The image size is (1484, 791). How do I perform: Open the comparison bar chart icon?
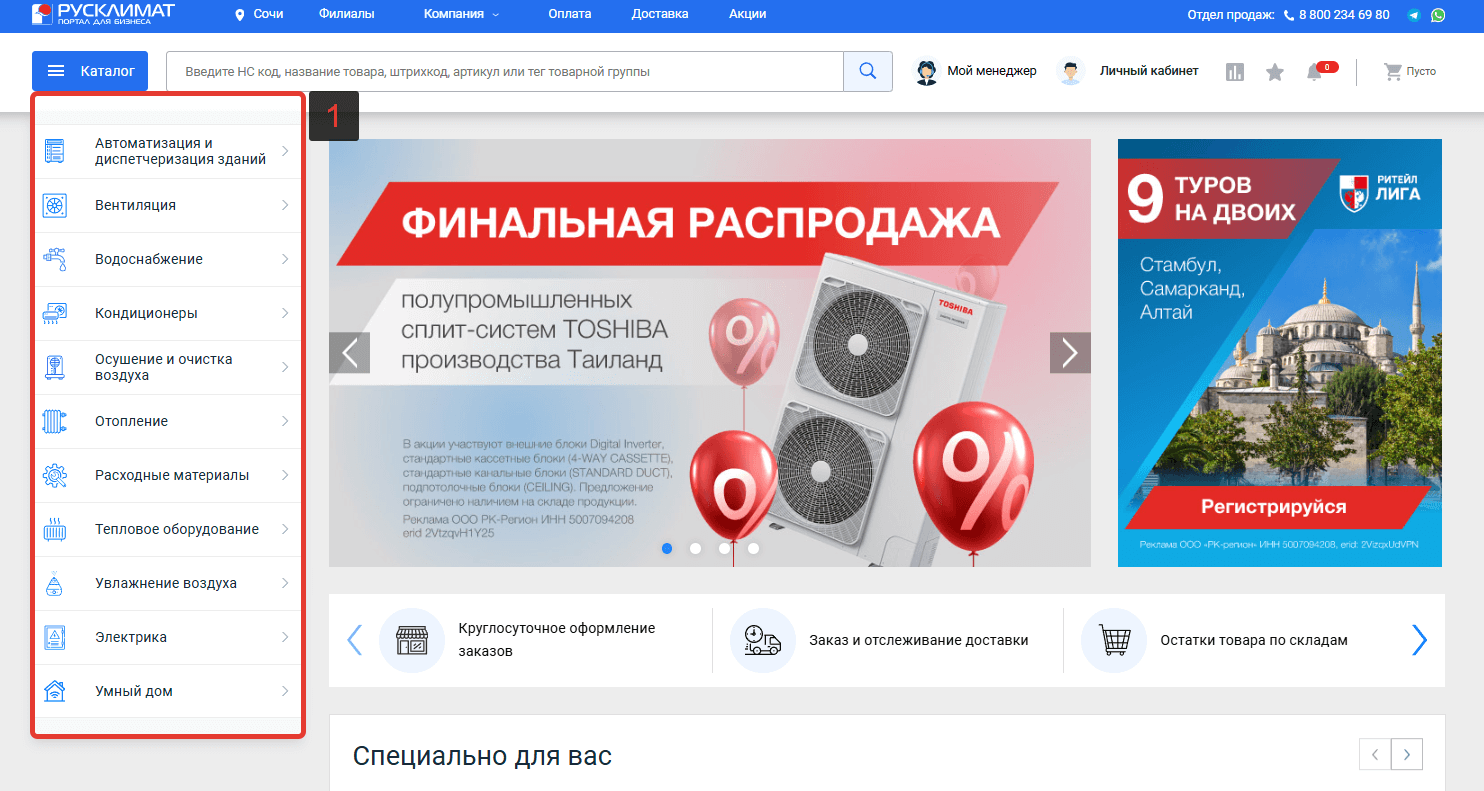[x=1235, y=72]
